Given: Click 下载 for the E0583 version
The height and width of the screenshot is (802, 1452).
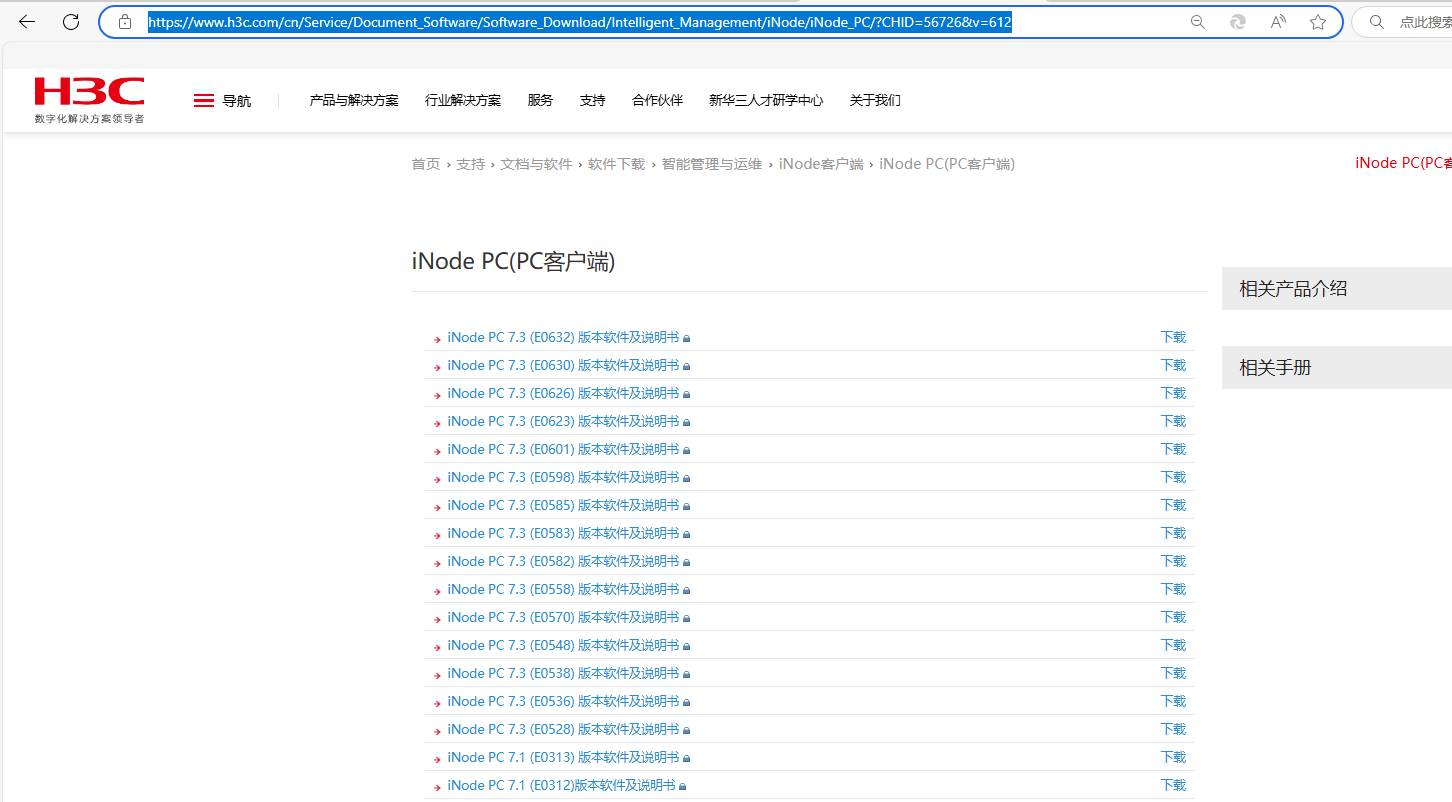Looking at the screenshot, I should (1173, 534).
